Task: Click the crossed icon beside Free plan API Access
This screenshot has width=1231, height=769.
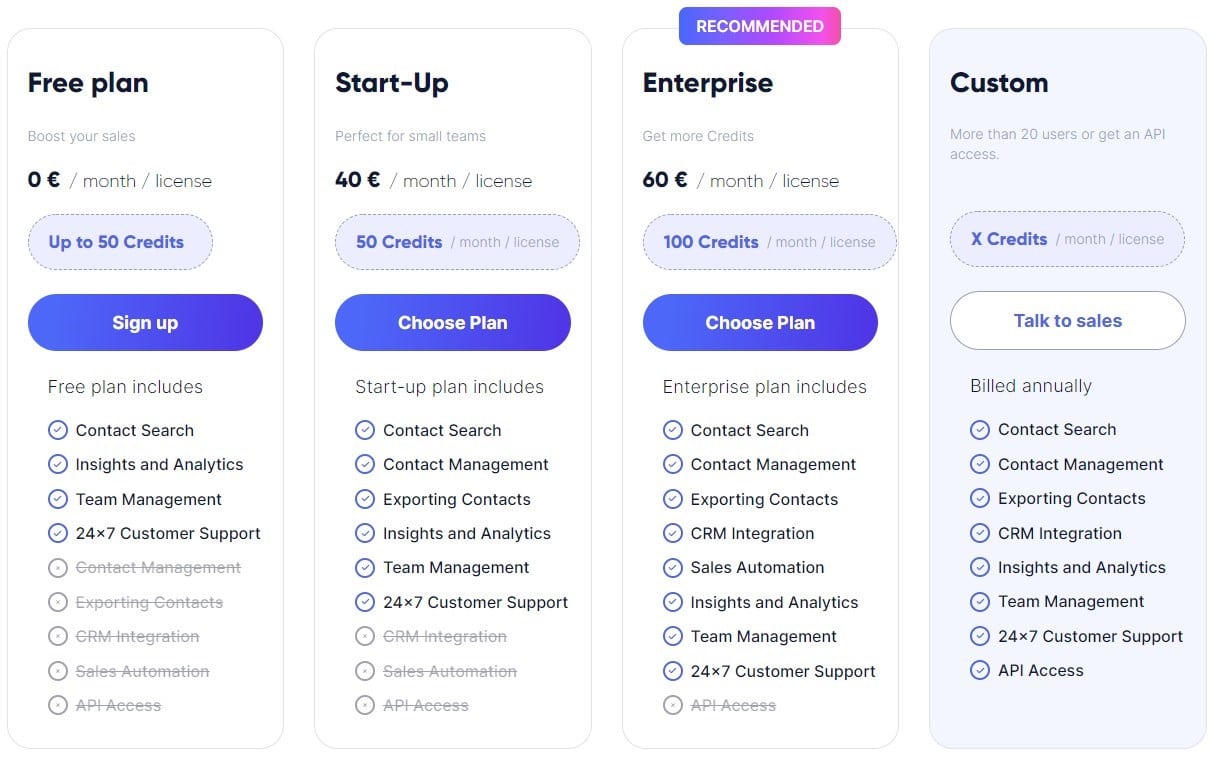Action: 58,705
